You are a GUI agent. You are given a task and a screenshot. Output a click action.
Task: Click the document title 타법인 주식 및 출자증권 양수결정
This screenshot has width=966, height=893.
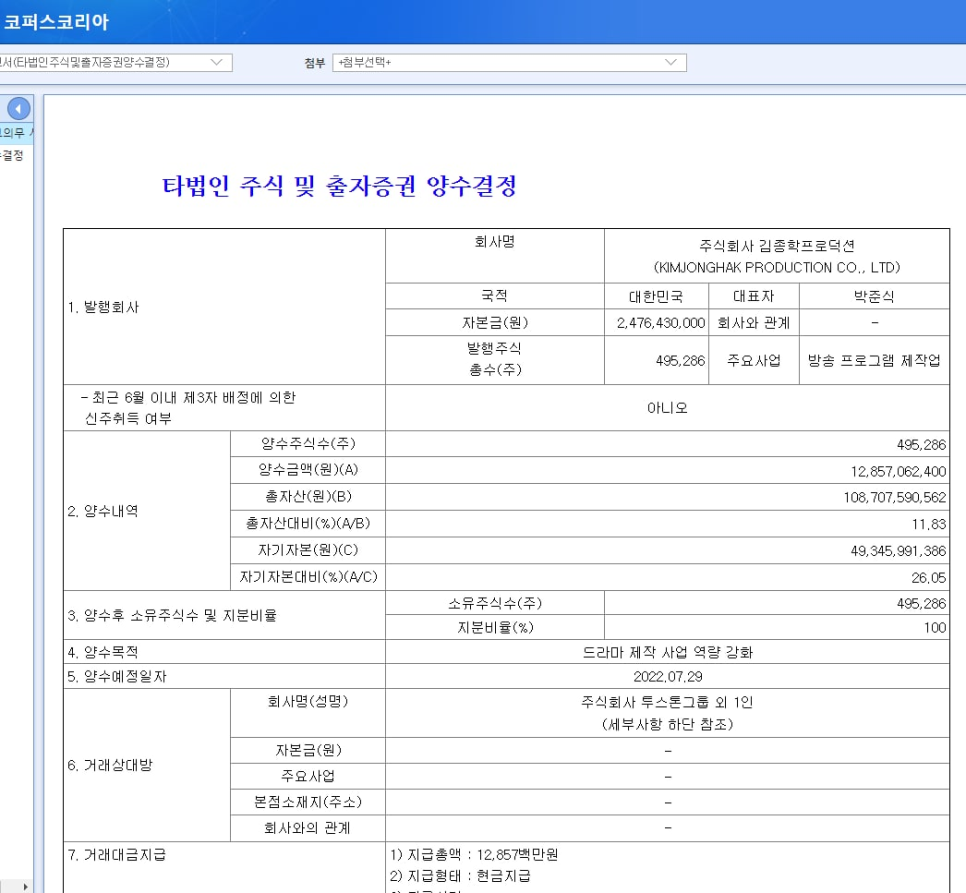(x=339, y=186)
